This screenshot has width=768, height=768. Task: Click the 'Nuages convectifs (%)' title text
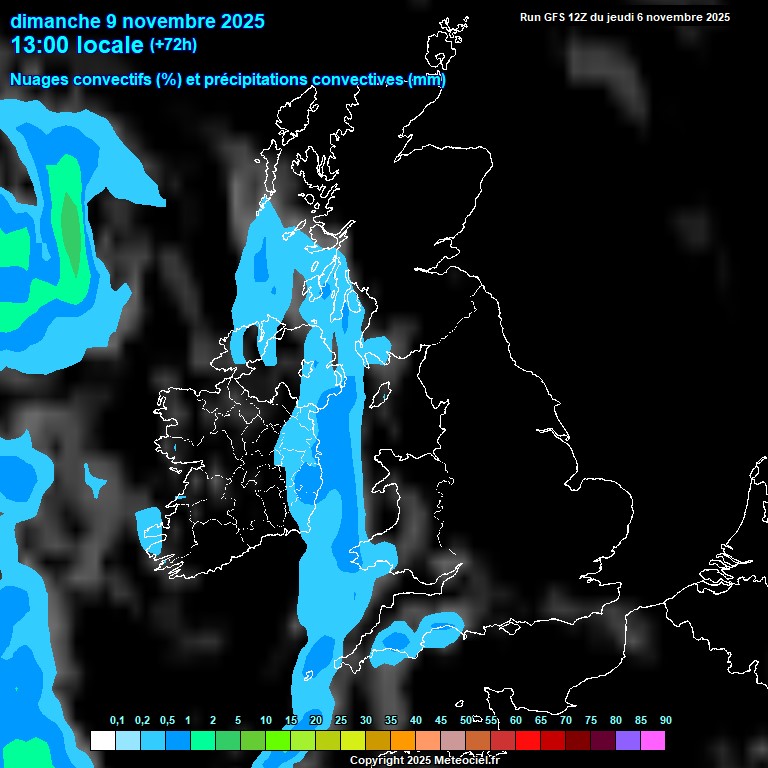coord(97,79)
